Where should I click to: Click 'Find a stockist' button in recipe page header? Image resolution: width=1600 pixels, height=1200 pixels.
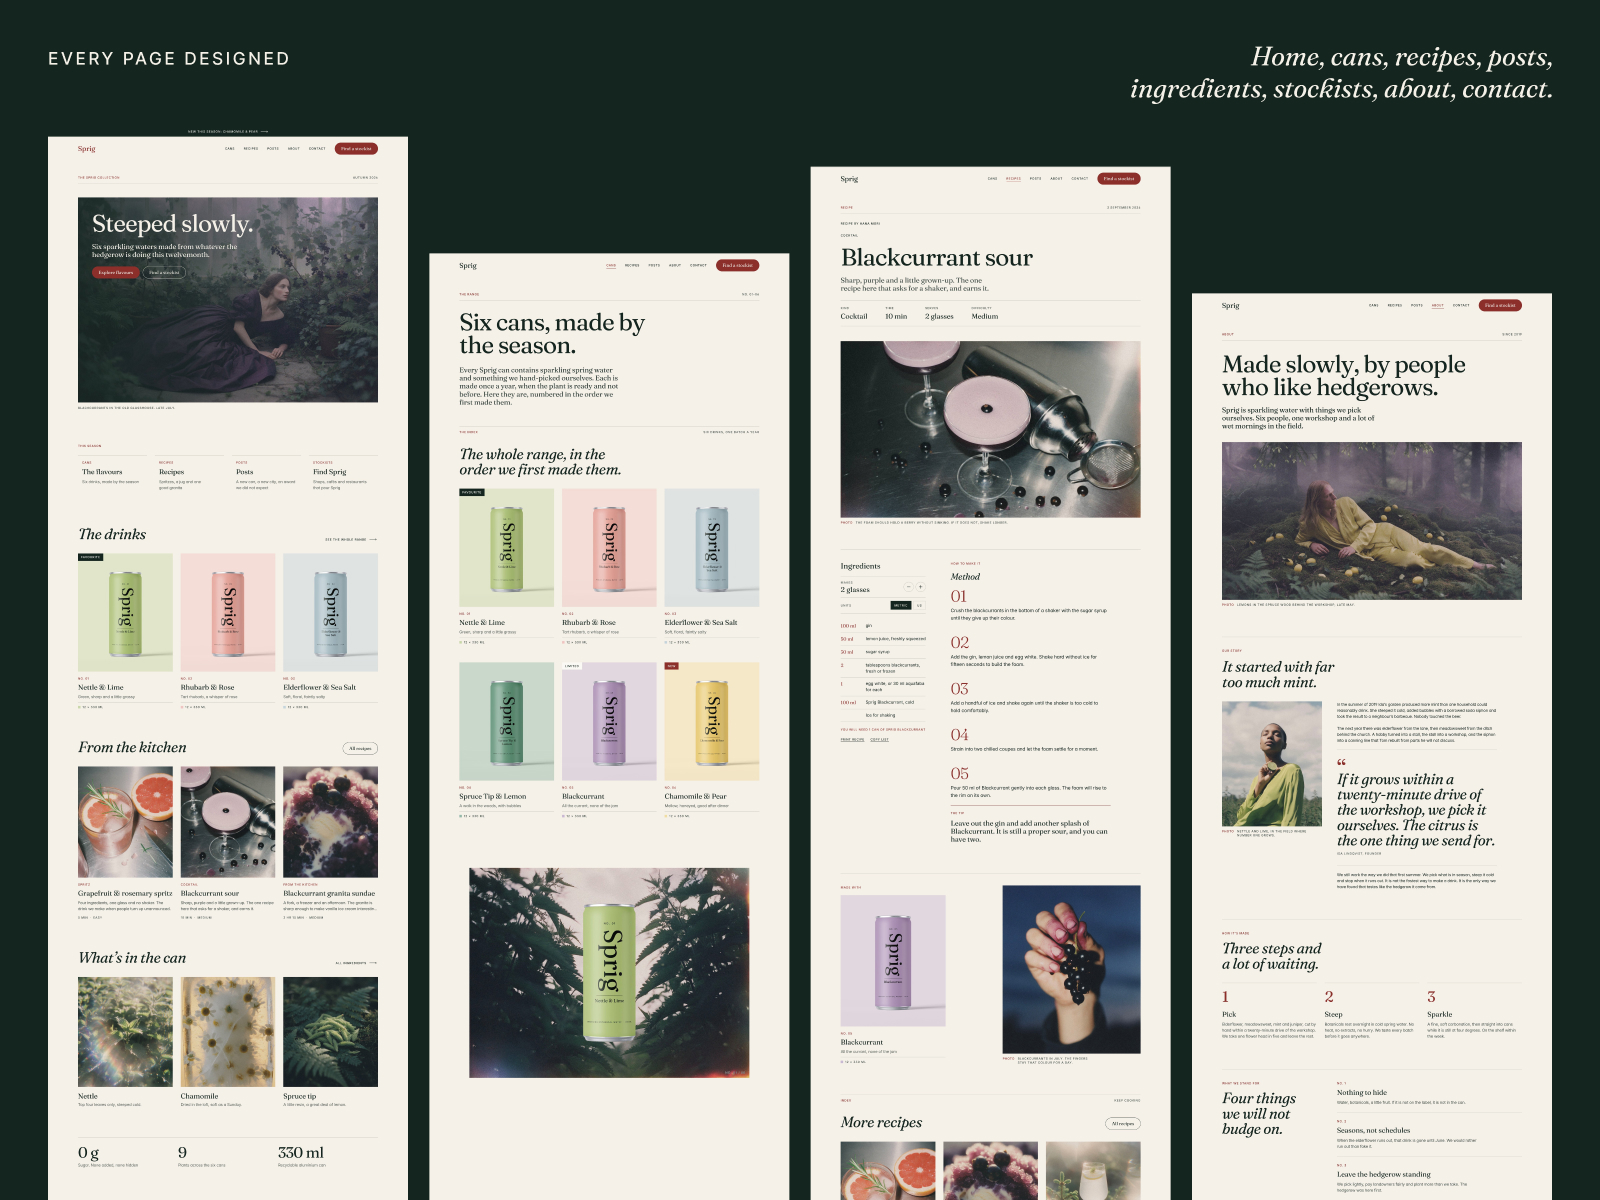coord(1119,179)
